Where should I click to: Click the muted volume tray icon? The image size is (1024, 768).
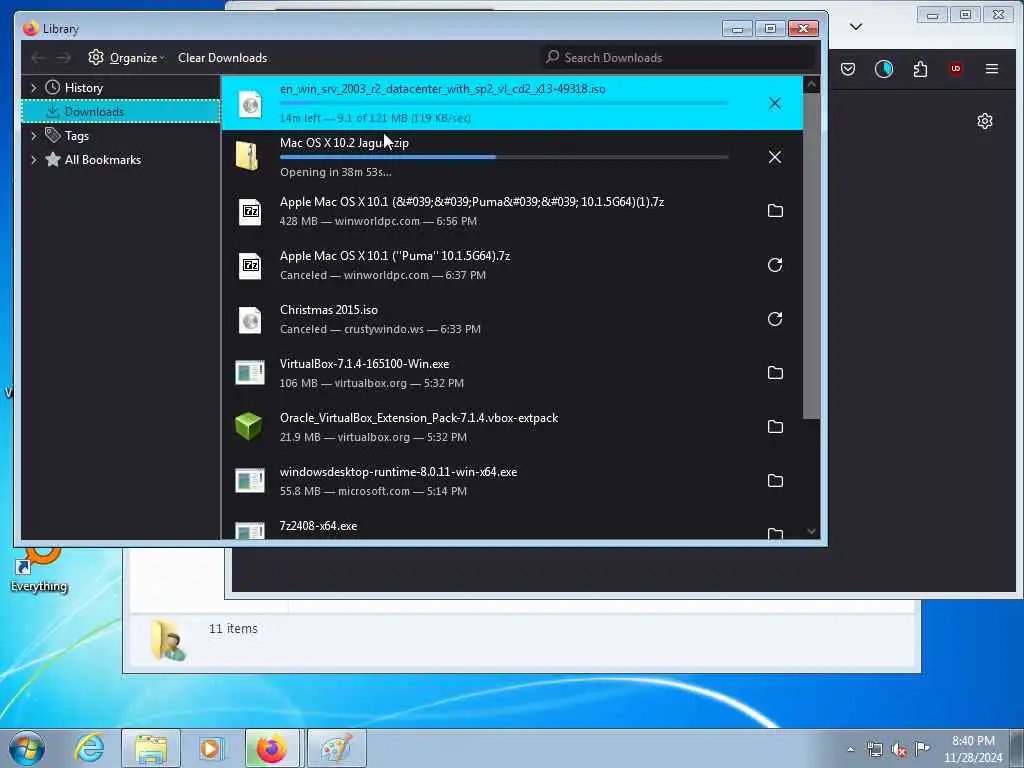[899, 750]
